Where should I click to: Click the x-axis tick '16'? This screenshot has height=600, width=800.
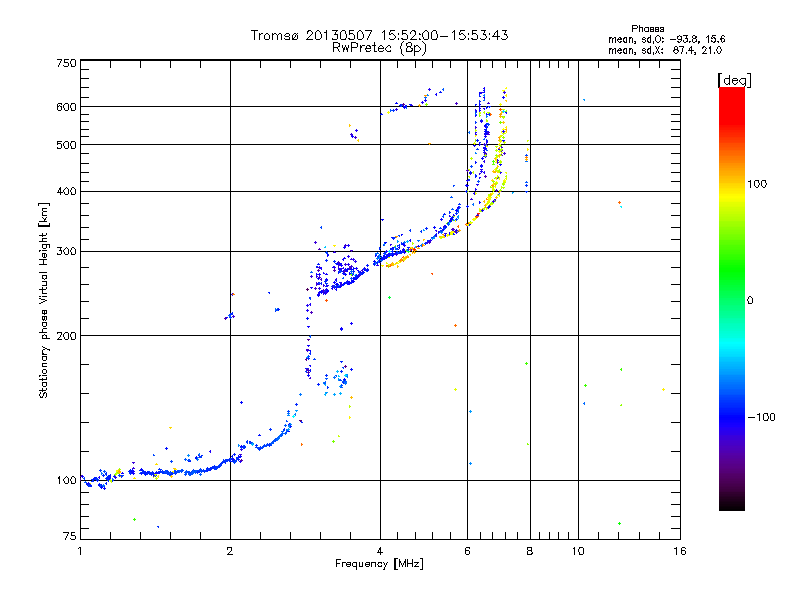[680, 551]
